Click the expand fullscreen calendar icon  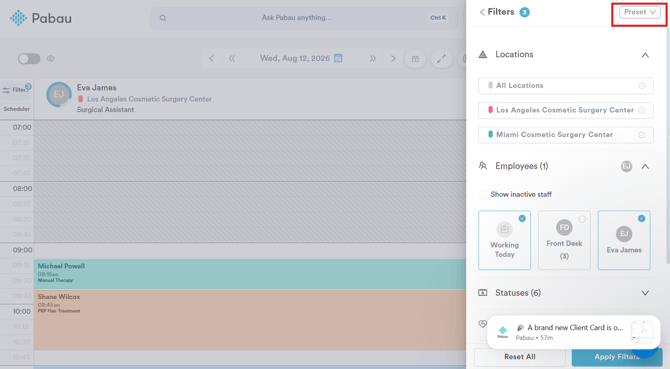(x=441, y=59)
